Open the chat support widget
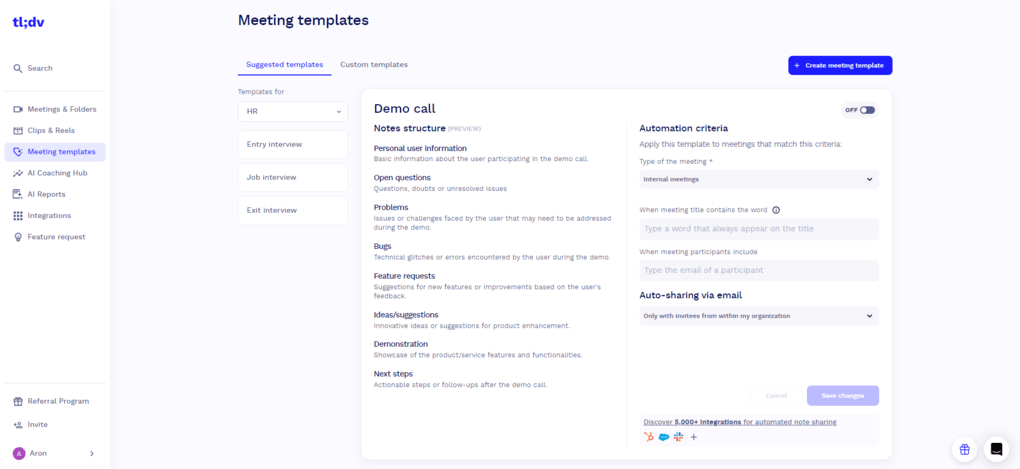1020x469 pixels. tap(996, 449)
